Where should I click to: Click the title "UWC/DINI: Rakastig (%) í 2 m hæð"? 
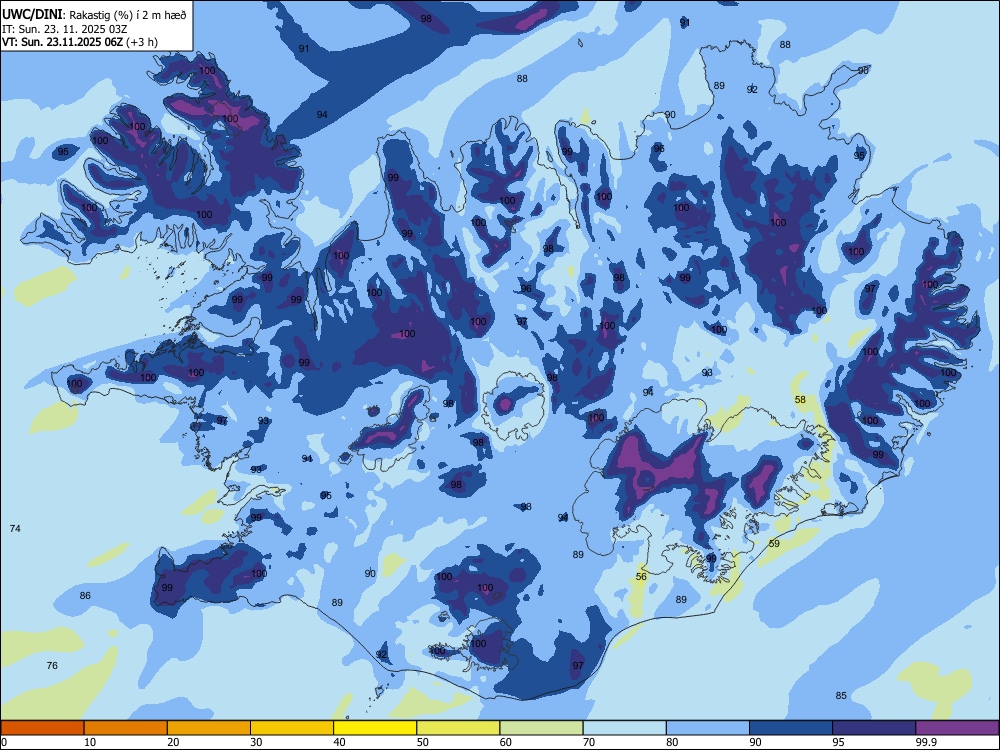[94, 15]
